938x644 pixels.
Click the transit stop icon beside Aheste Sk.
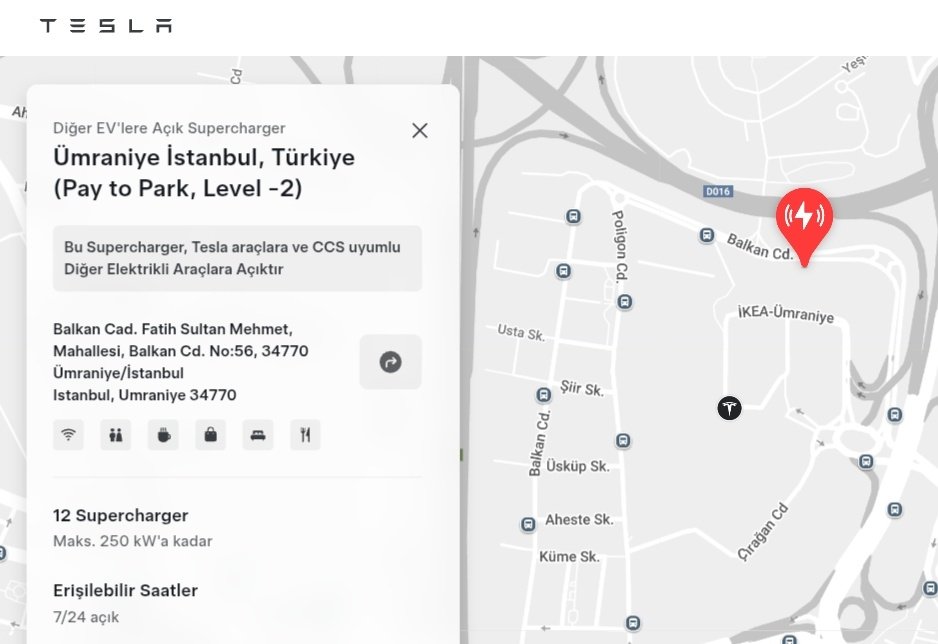click(528, 524)
